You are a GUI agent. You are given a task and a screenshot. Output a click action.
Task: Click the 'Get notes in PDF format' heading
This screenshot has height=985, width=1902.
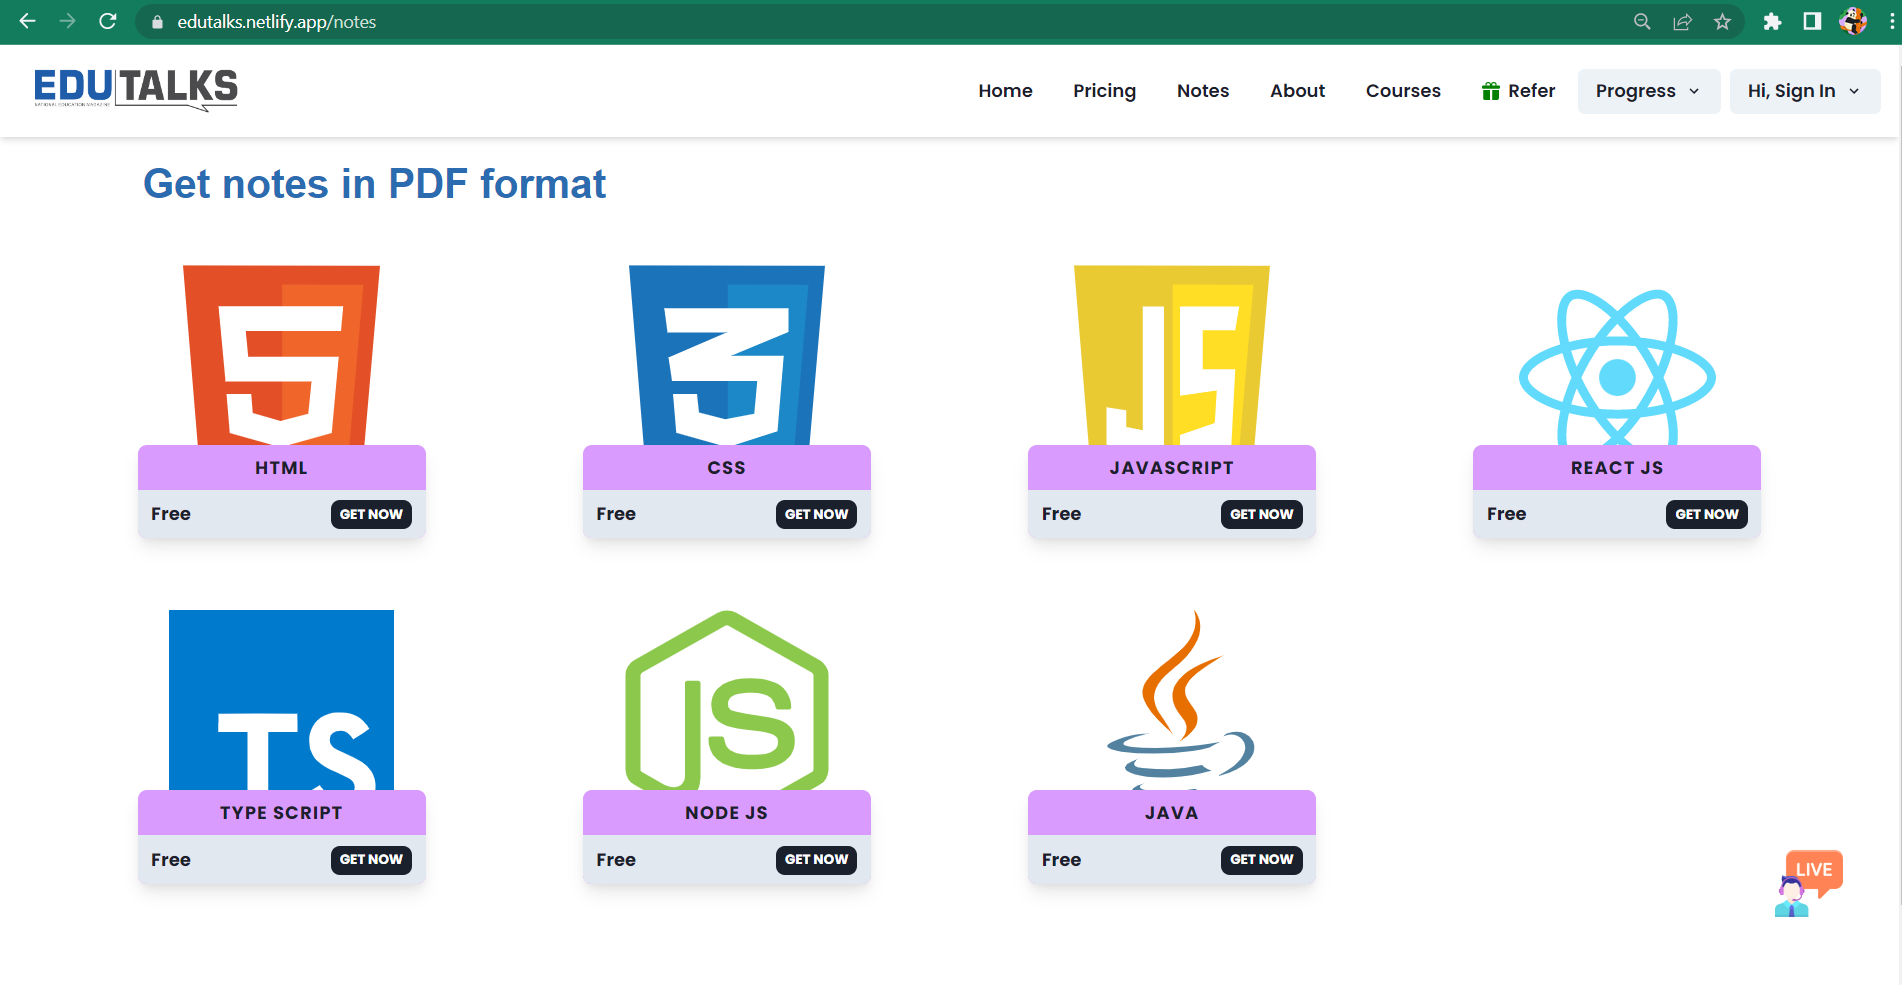[375, 184]
